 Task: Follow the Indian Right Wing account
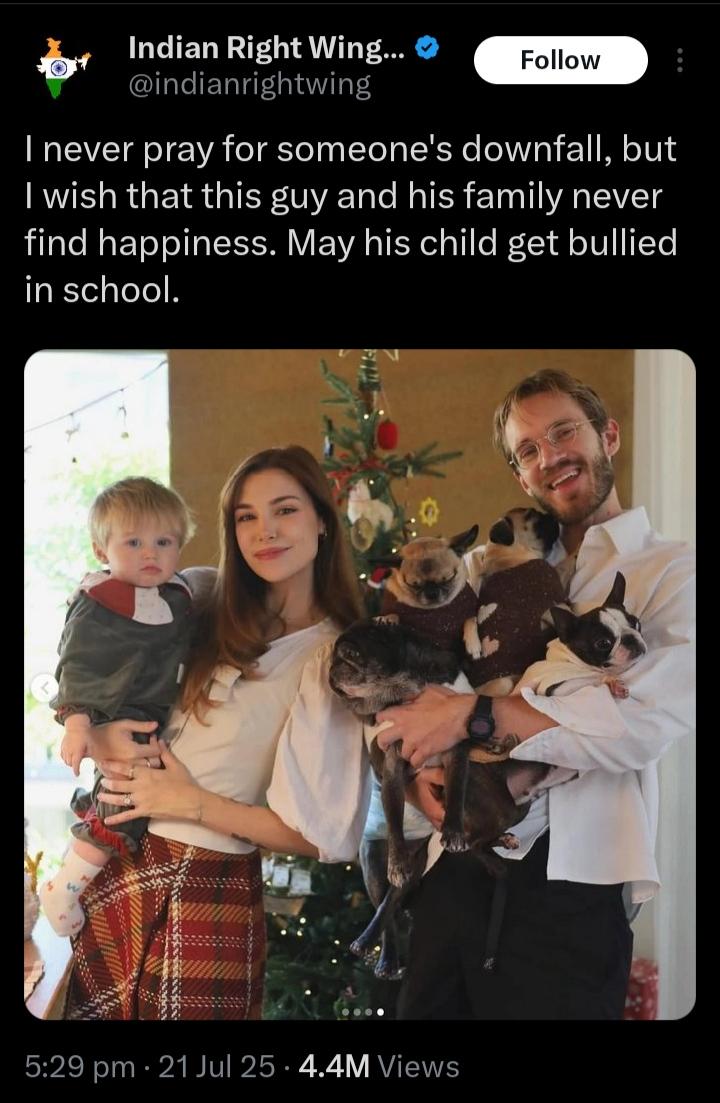(x=560, y=60)
